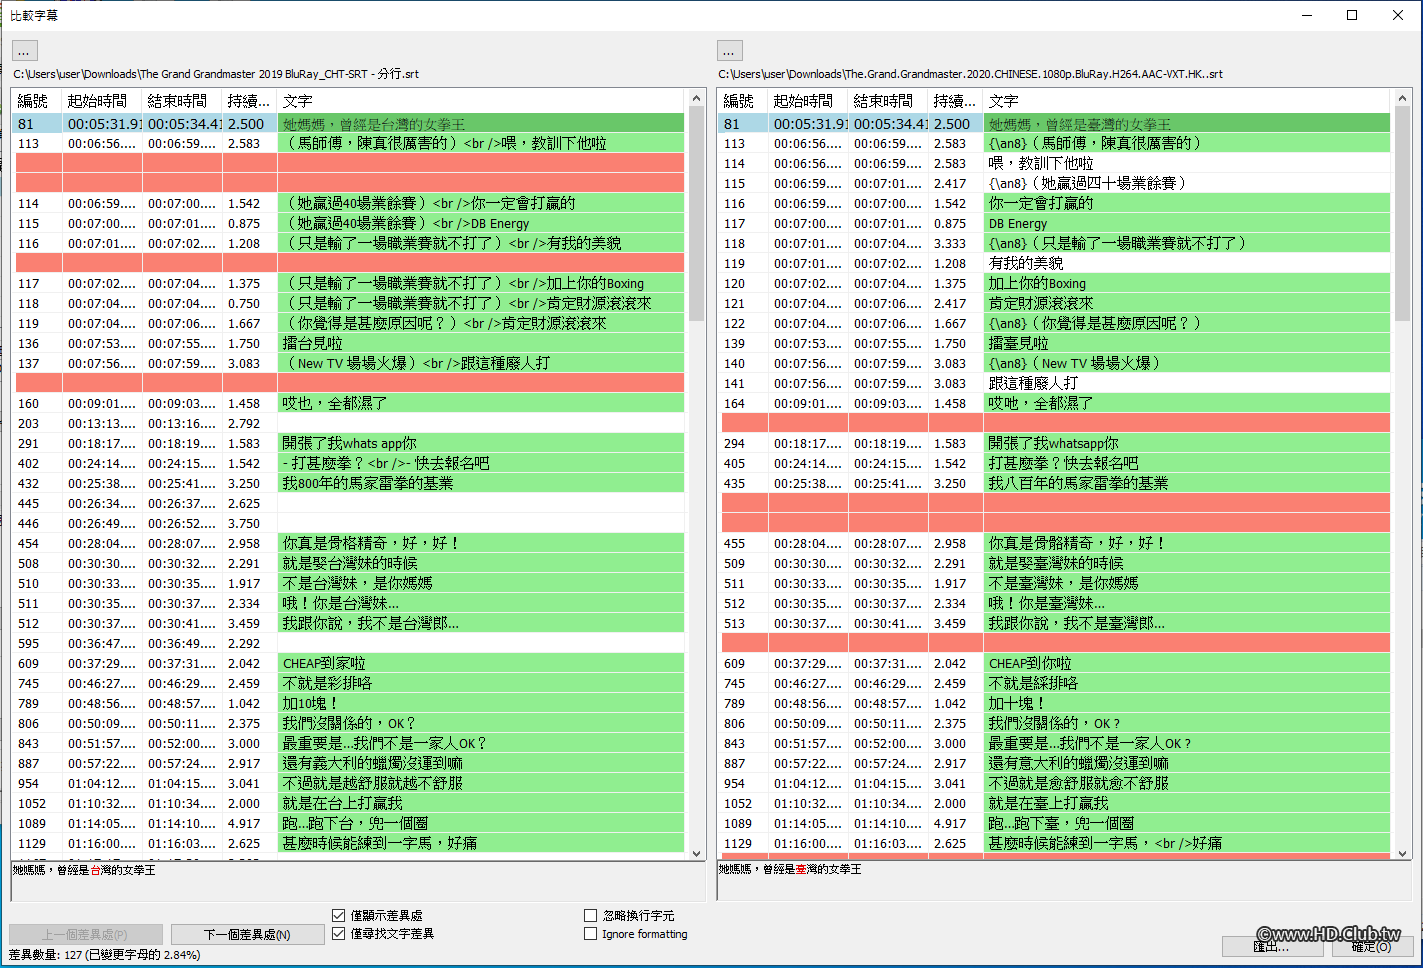Select row 513 in the right subtitle list
Viewport: 1423px width, 968px height.
[x=1054, y=624]
